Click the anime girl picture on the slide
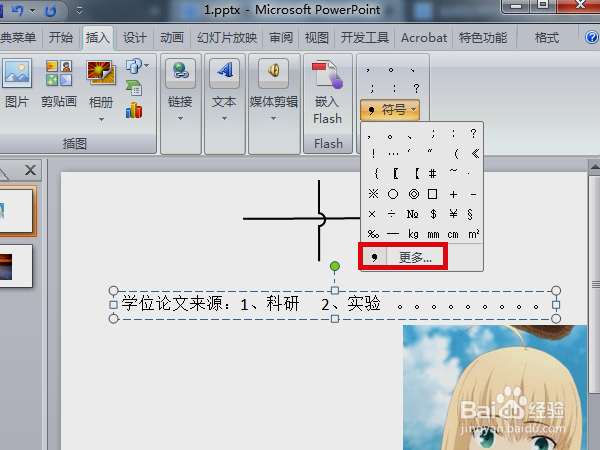 (x=495, y=387)
